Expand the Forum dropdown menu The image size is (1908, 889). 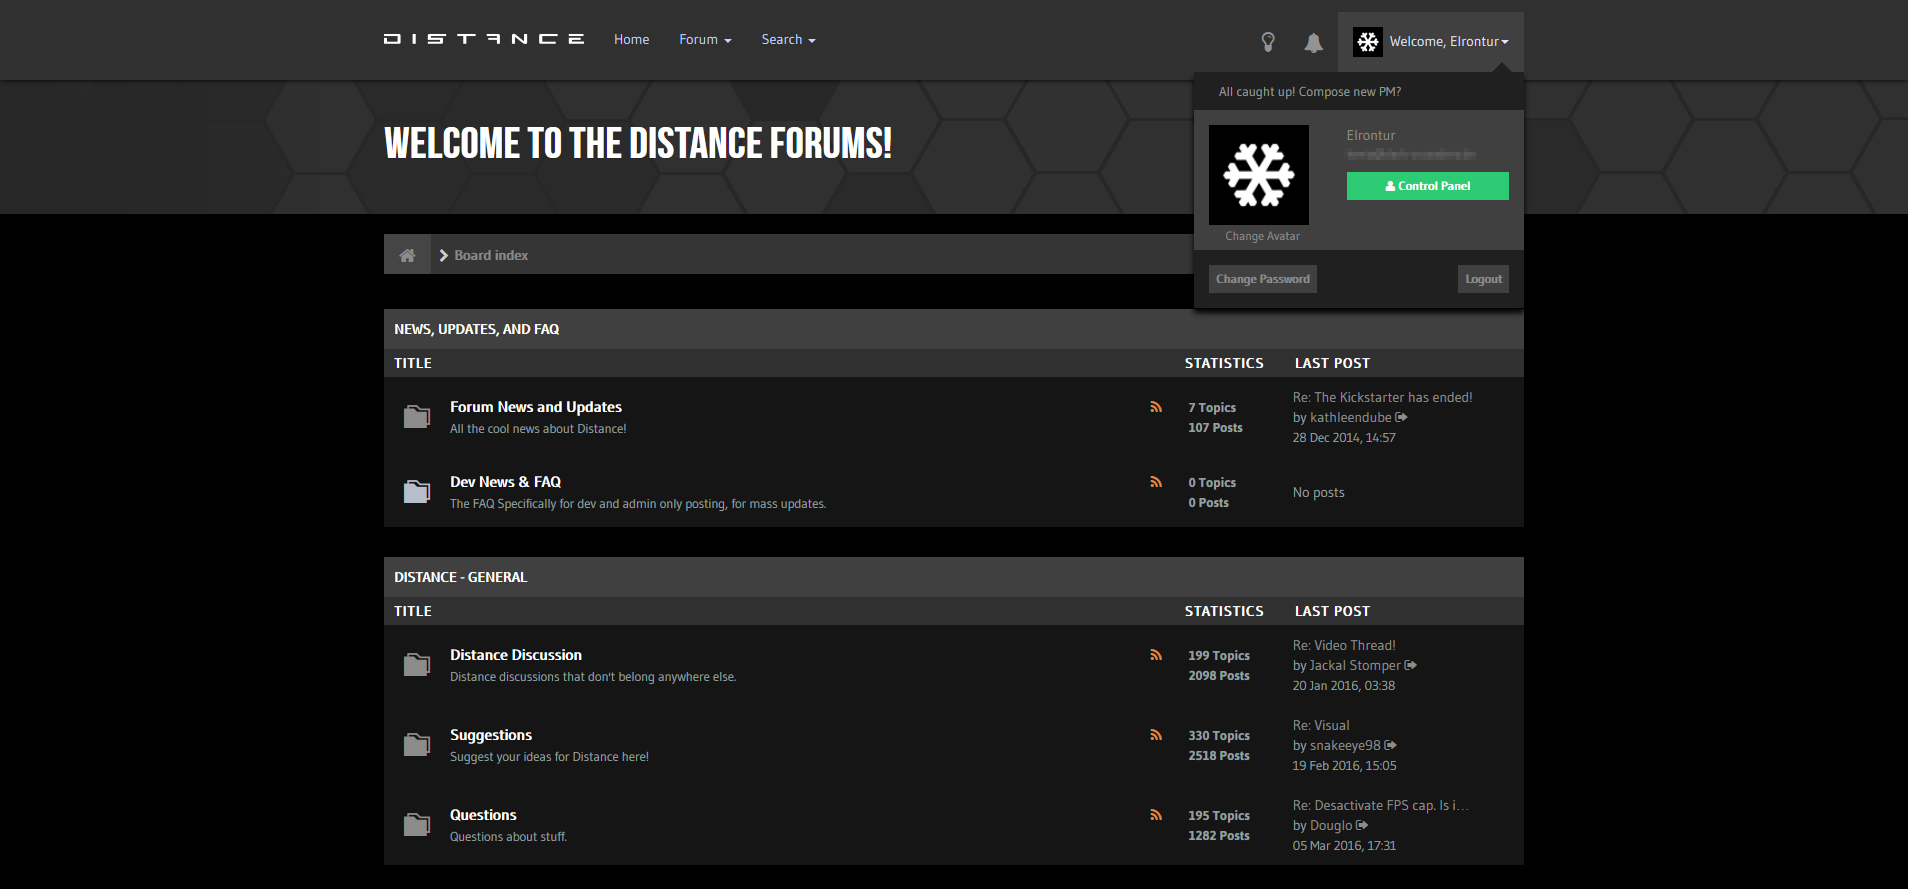click(705, 40)
